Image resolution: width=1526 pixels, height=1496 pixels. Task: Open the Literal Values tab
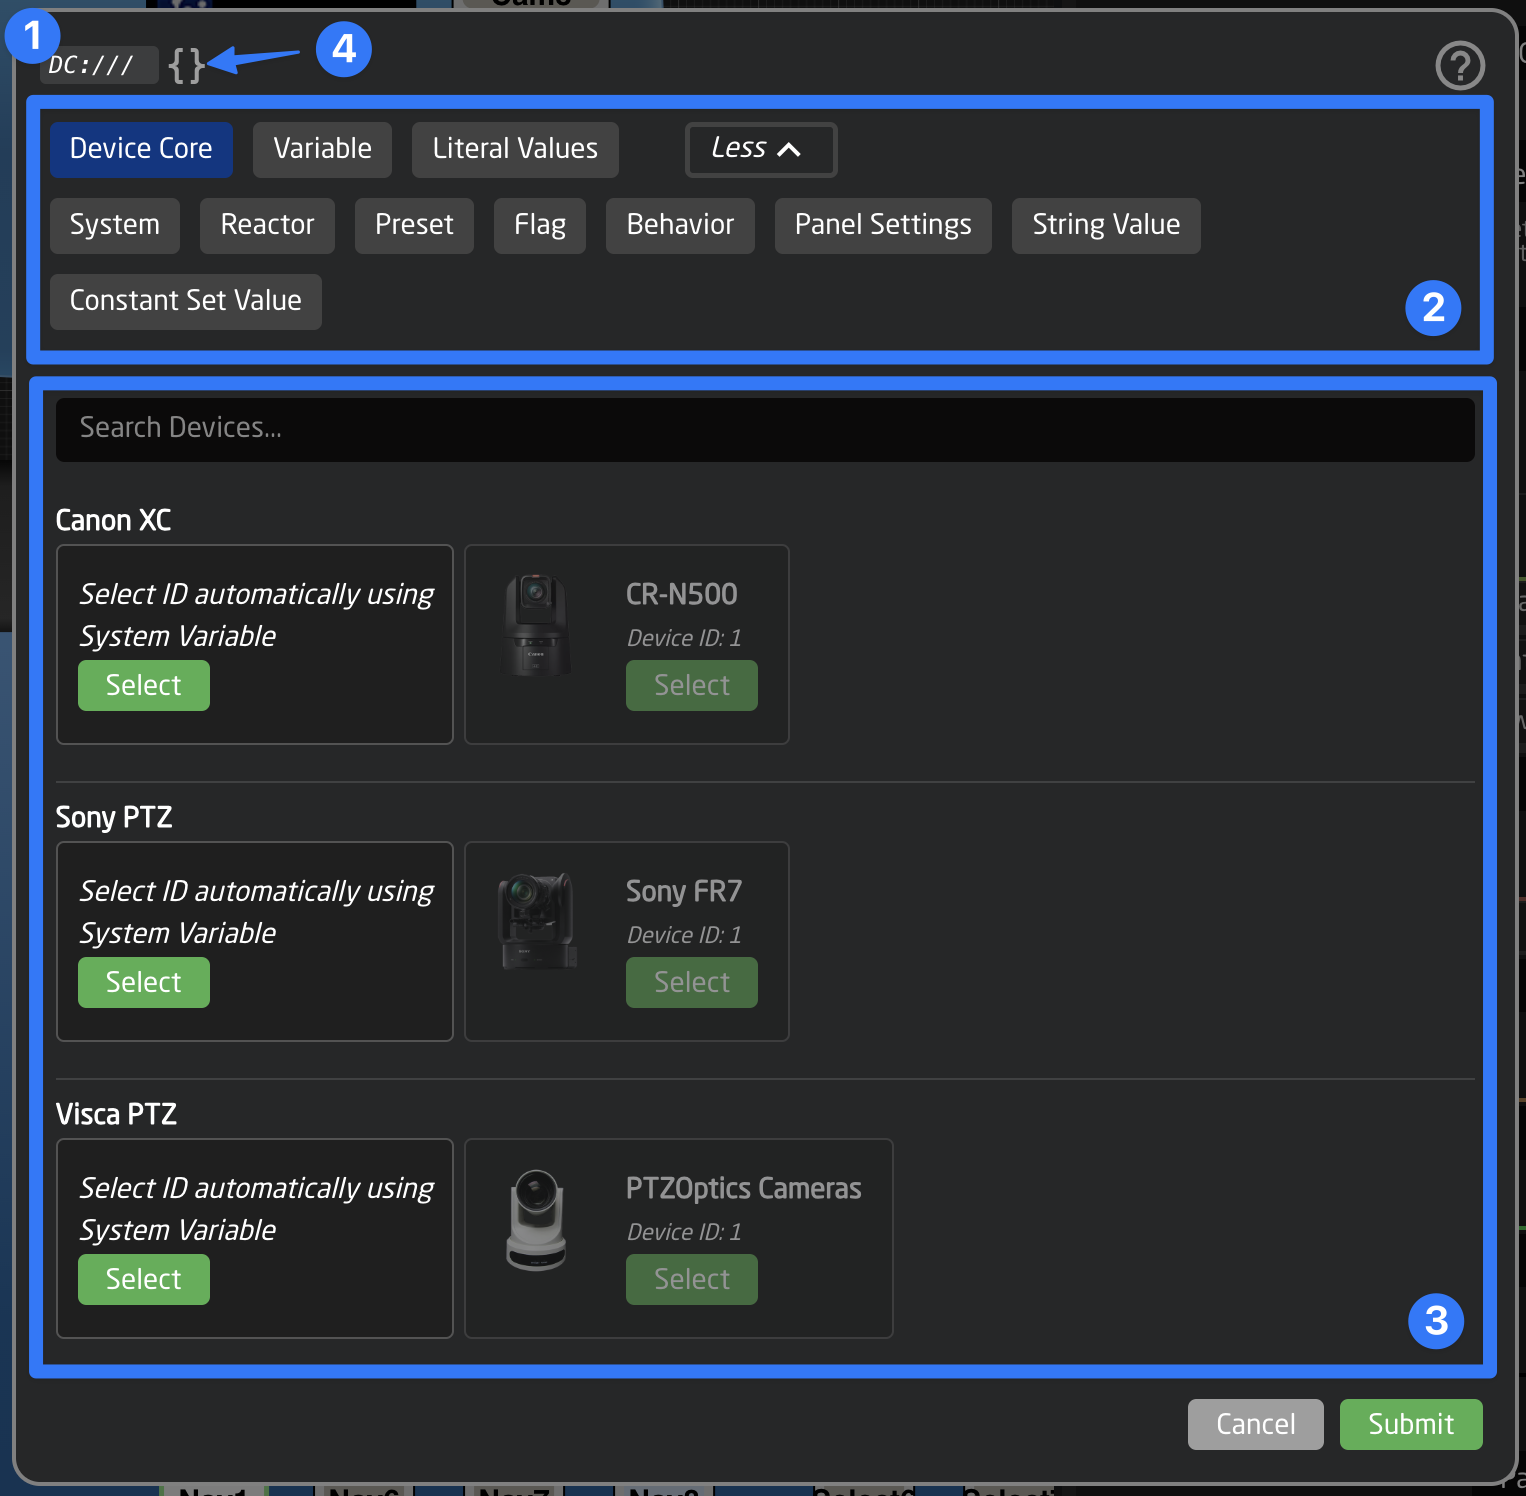click(515, 149)
